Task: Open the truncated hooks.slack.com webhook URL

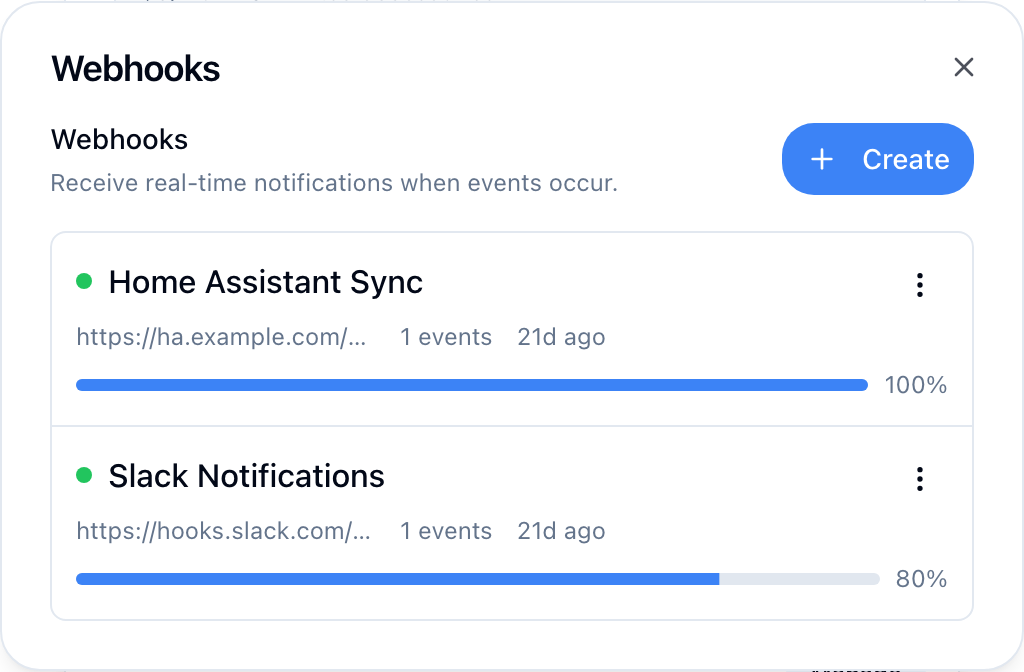Action: (x=225, y=531)
